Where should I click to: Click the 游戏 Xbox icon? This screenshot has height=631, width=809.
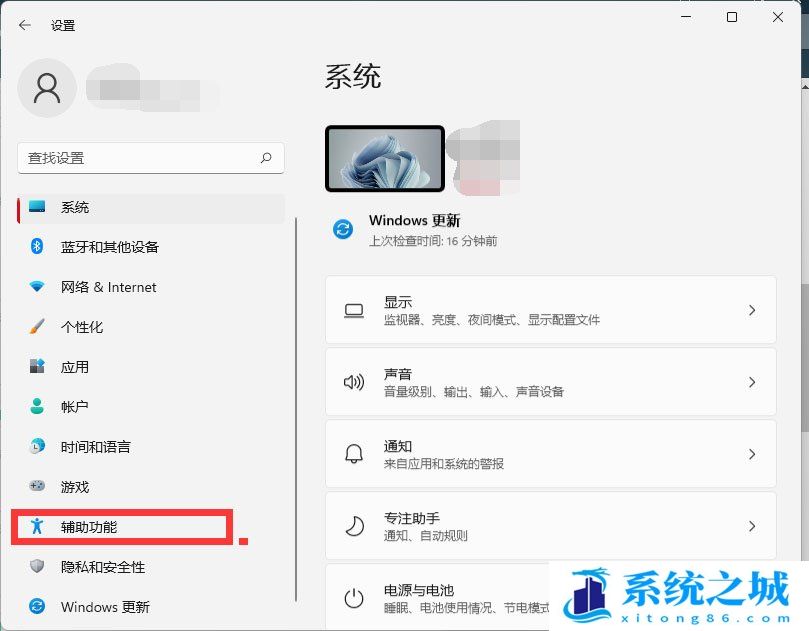[36, 487]
